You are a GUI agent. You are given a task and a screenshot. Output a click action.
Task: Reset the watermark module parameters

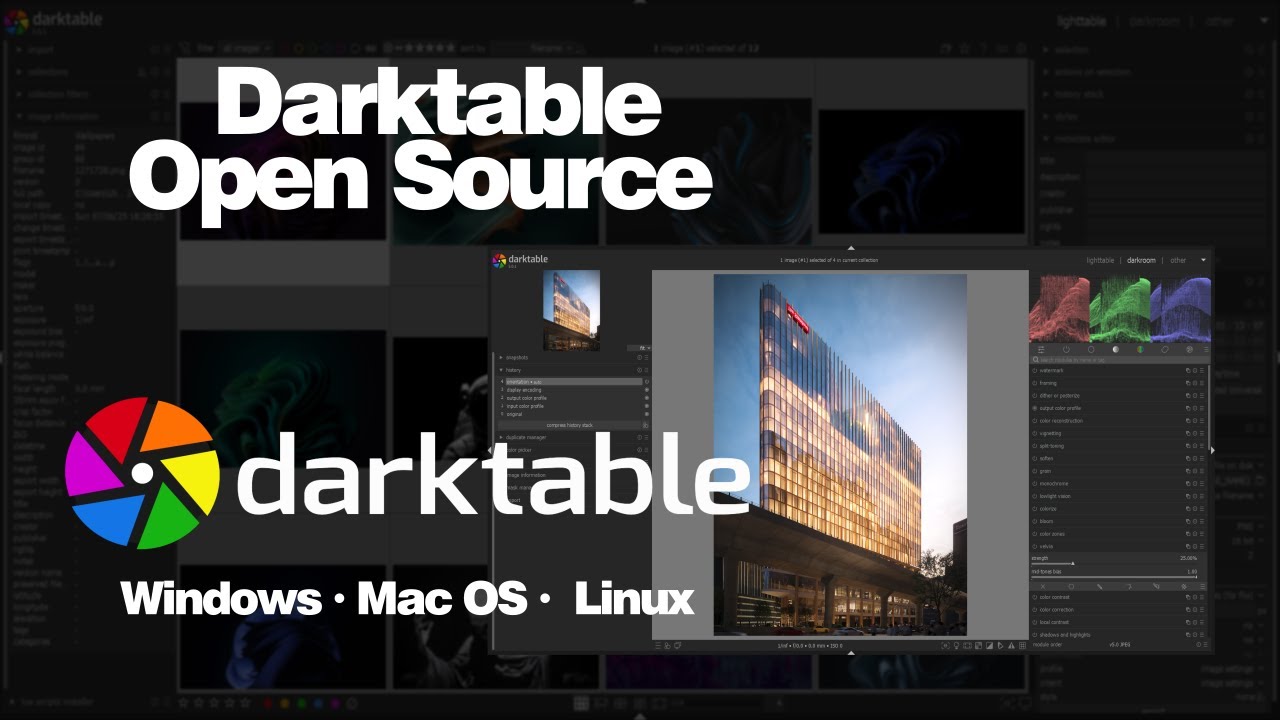point(1195,371)
